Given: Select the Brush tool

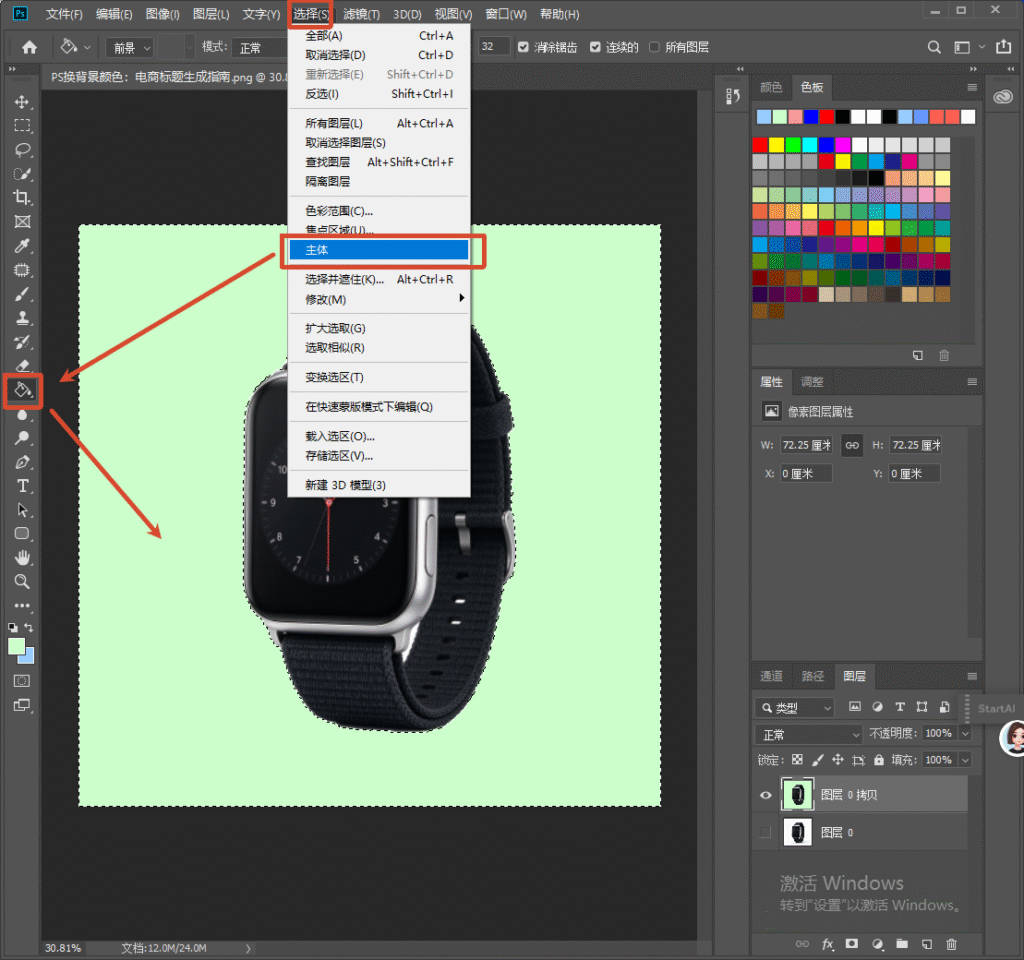Looking at the screenshot, I should click(22, 294).
